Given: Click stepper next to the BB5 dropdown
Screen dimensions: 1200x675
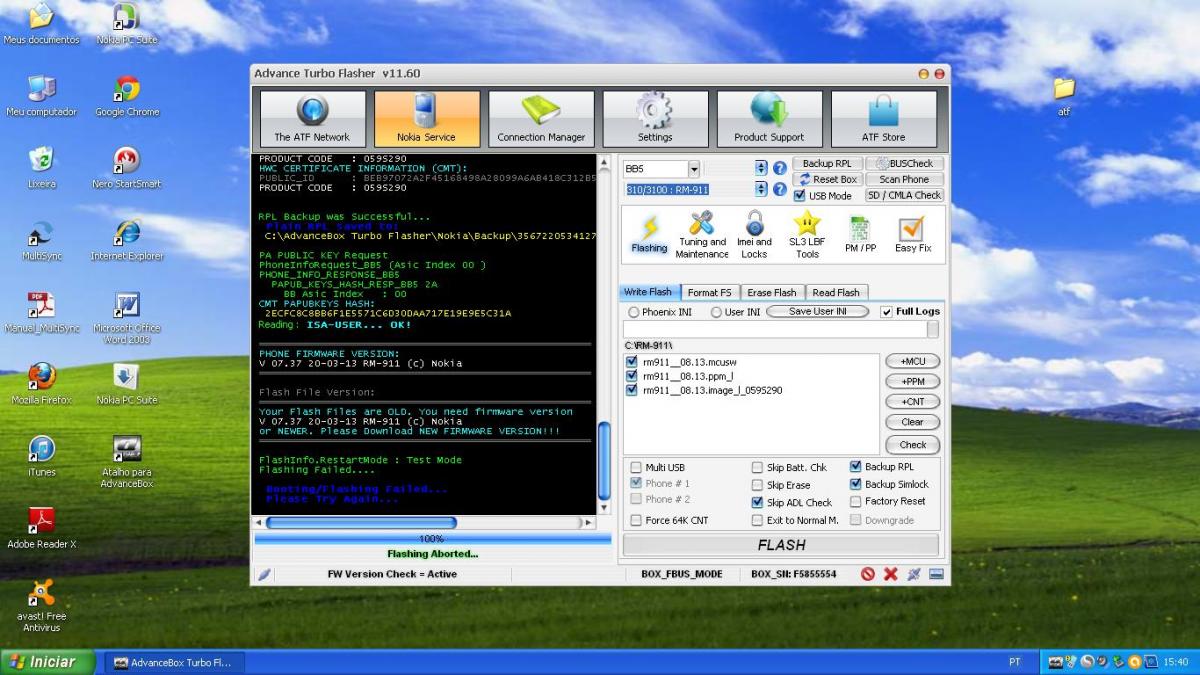Looking at the screenshot, I should [x=761, y=168].
